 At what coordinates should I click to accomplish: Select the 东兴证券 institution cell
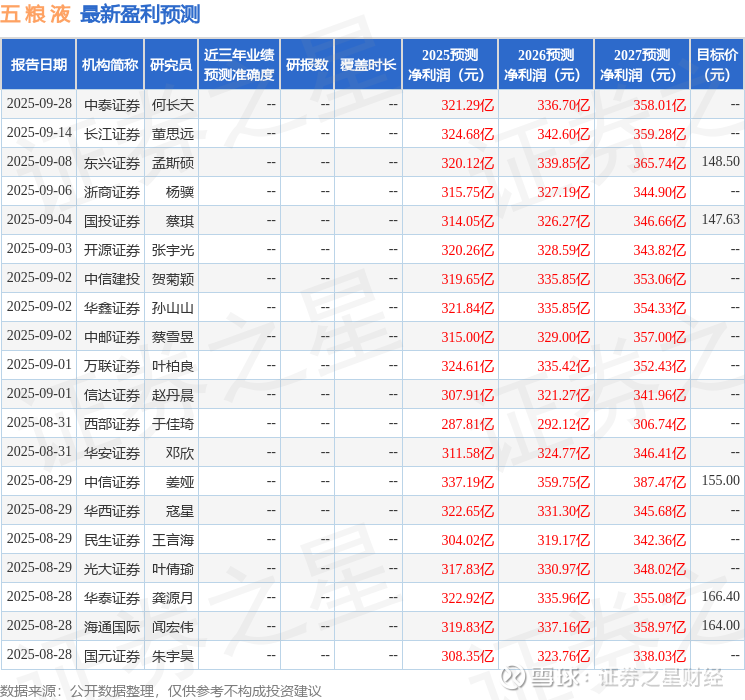[112, 163]
